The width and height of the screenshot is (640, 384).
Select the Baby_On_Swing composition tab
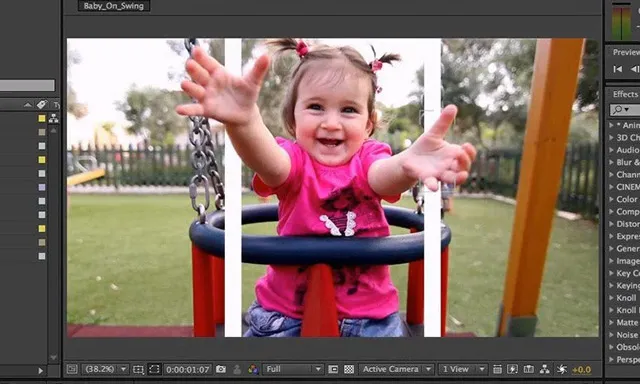[114, 6]
